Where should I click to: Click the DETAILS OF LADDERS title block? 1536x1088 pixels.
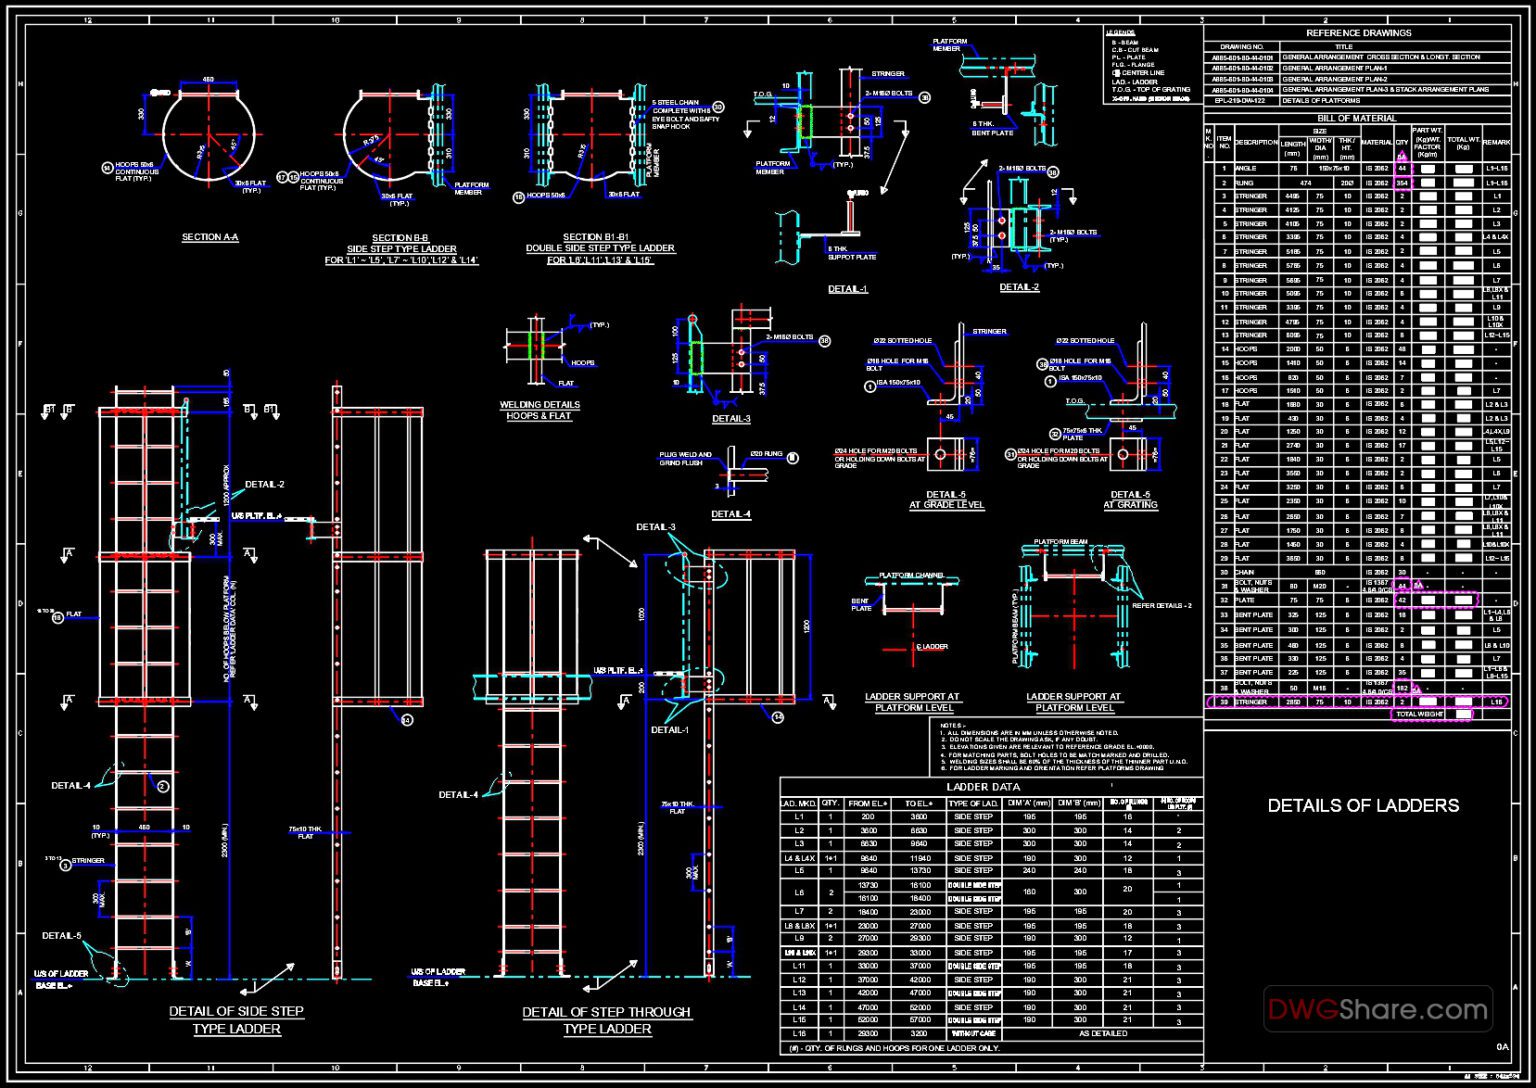[x=1363, y=805]
